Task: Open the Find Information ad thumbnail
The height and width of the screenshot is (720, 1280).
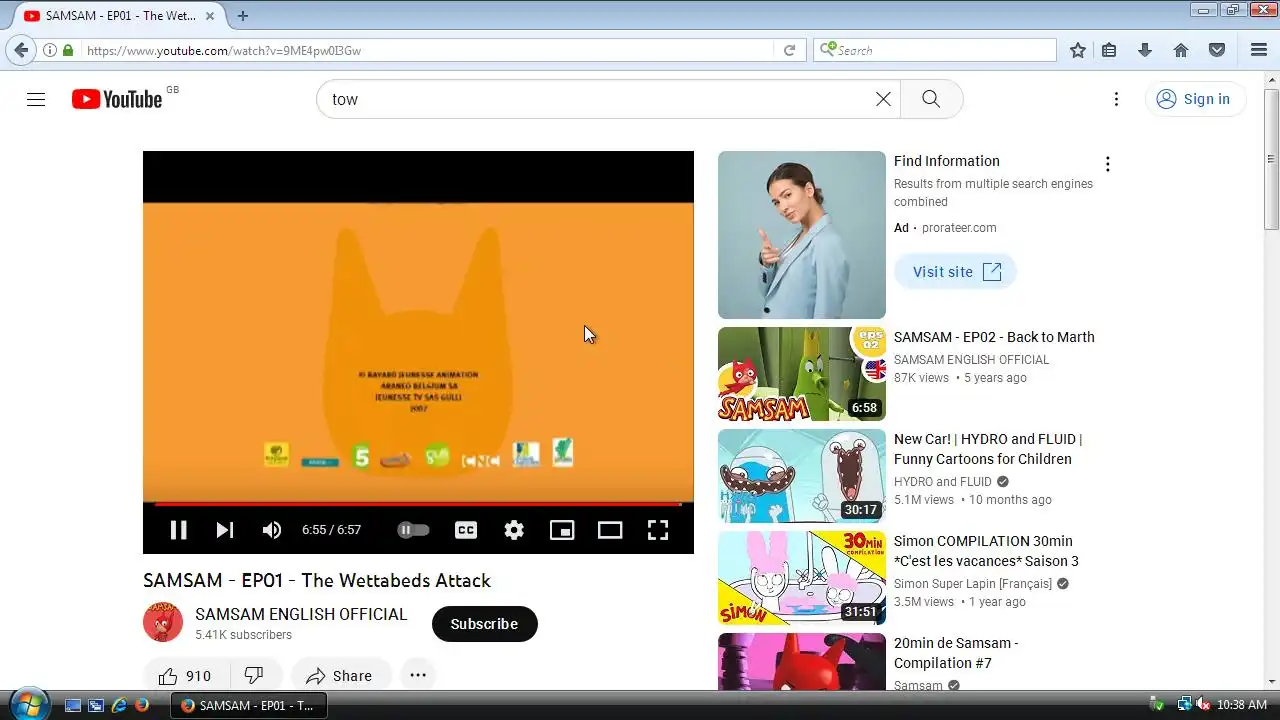Action: [802, 235]
